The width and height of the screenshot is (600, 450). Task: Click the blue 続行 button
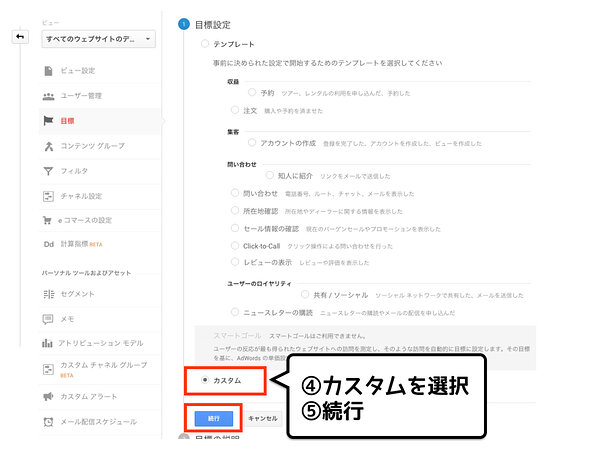point(214,419)
